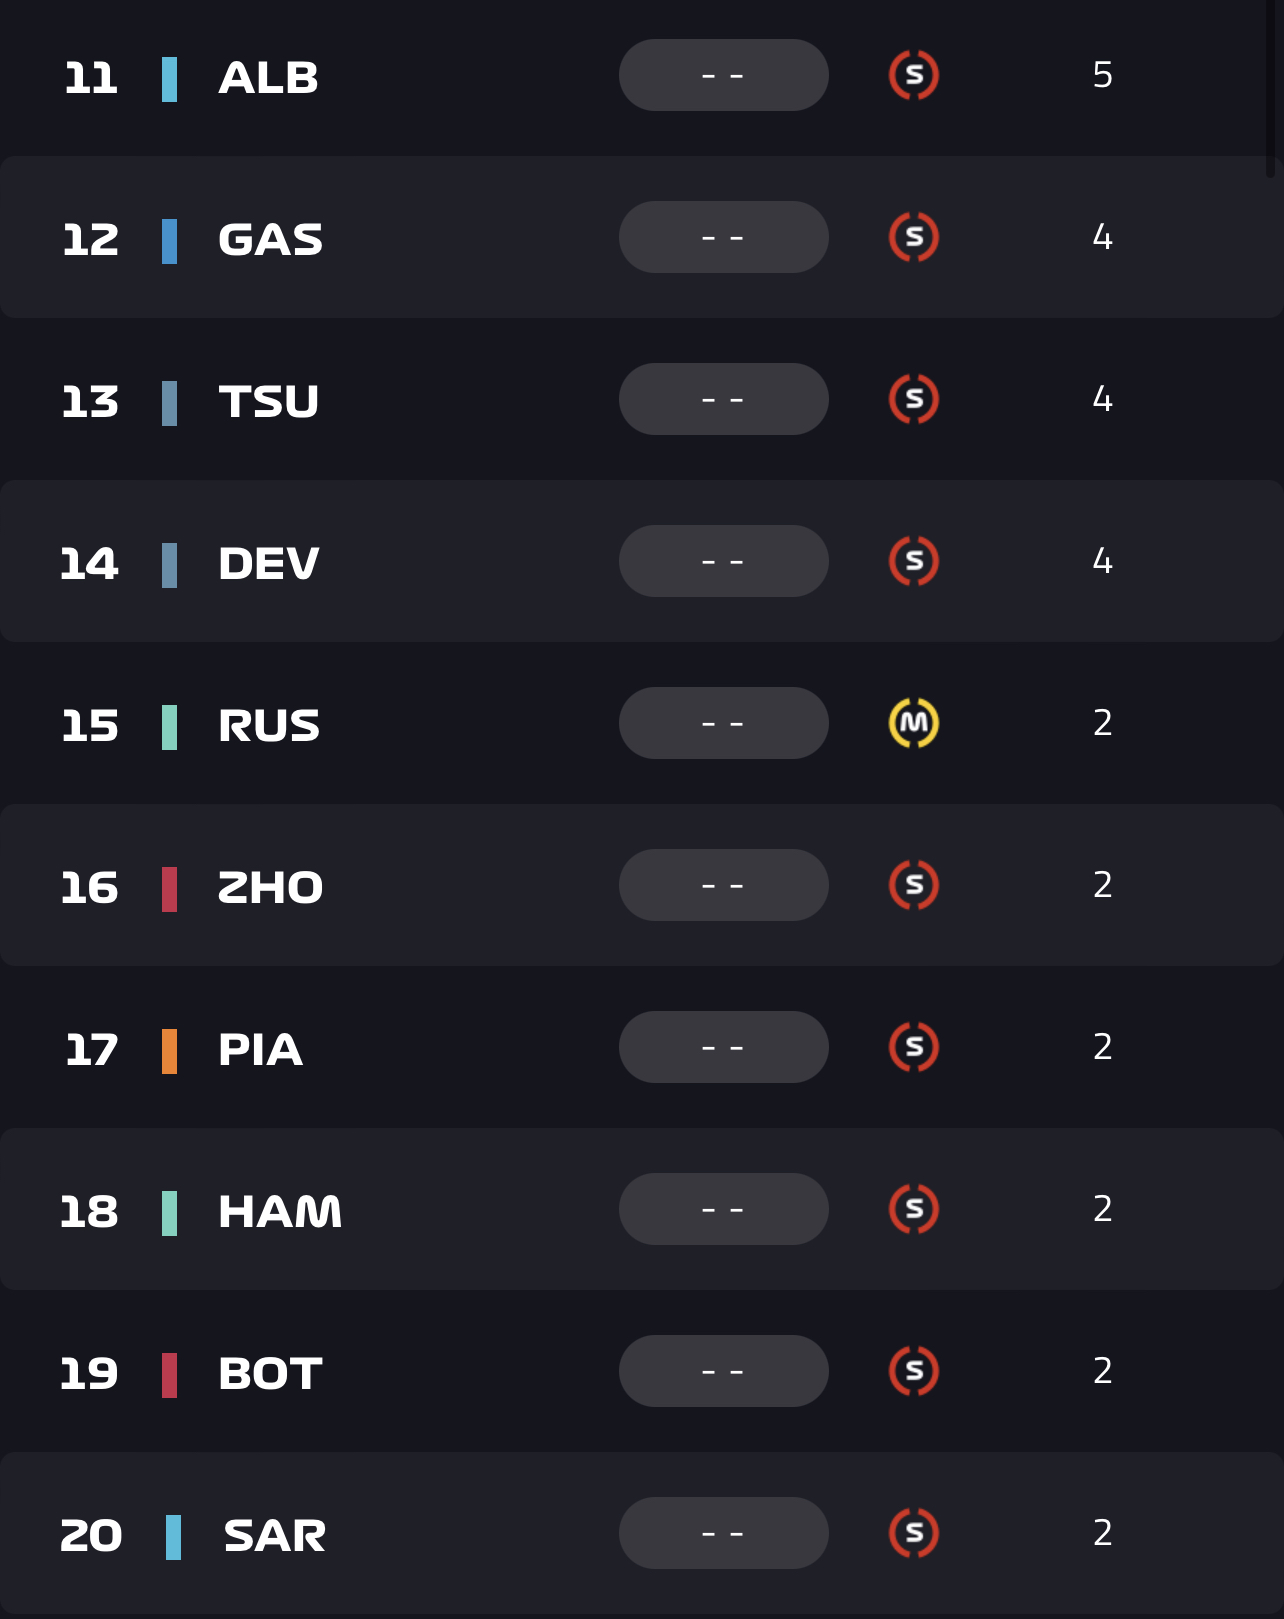Click the red team color bar beside BOT
Image resolution: width=1284 pixels, height=1619 pixels.
(169, 1375)
